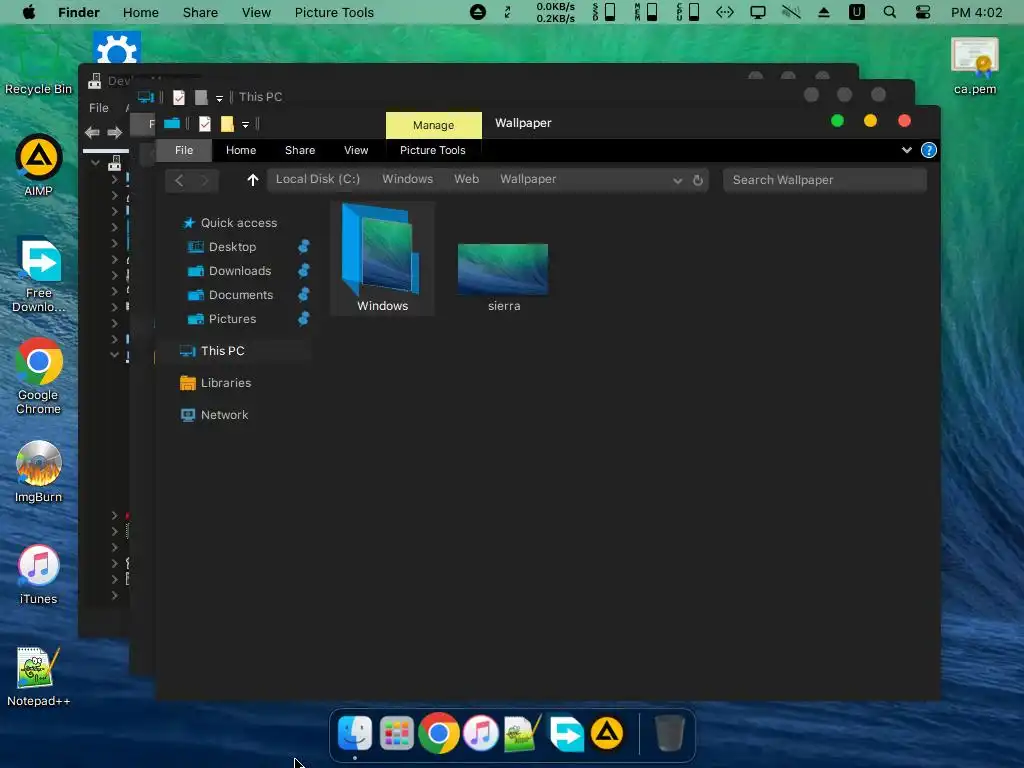Switch to the View ribbon tab
The image size is (1024, 768).
(x=356, y=150)
